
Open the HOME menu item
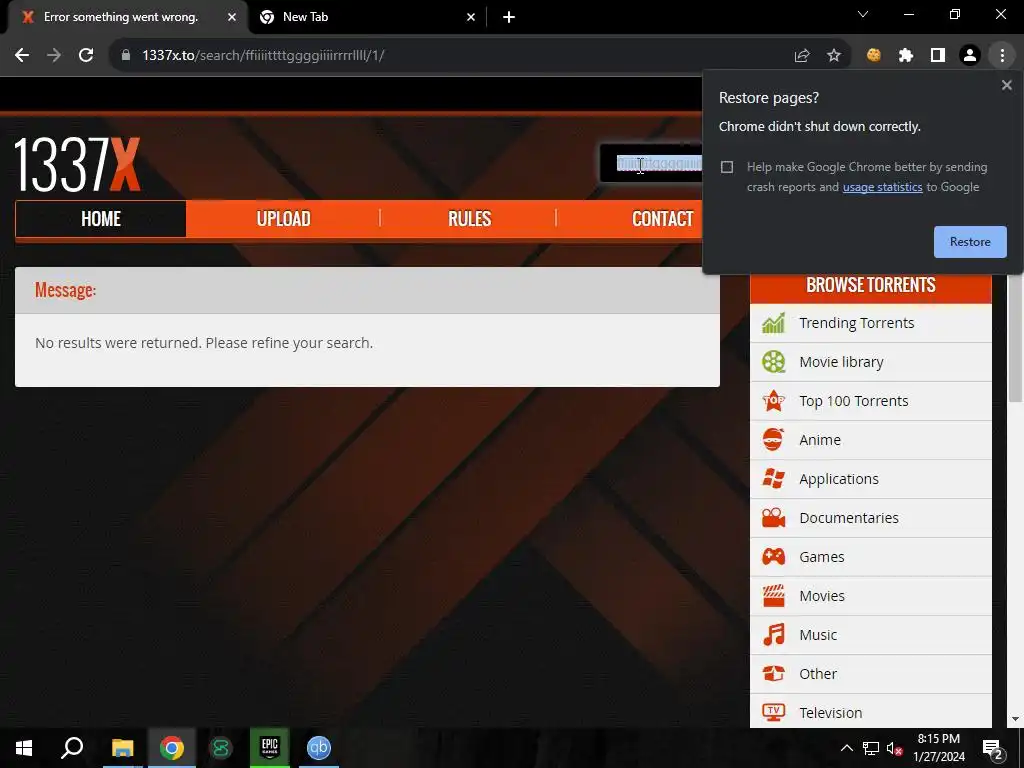point(101,219)
